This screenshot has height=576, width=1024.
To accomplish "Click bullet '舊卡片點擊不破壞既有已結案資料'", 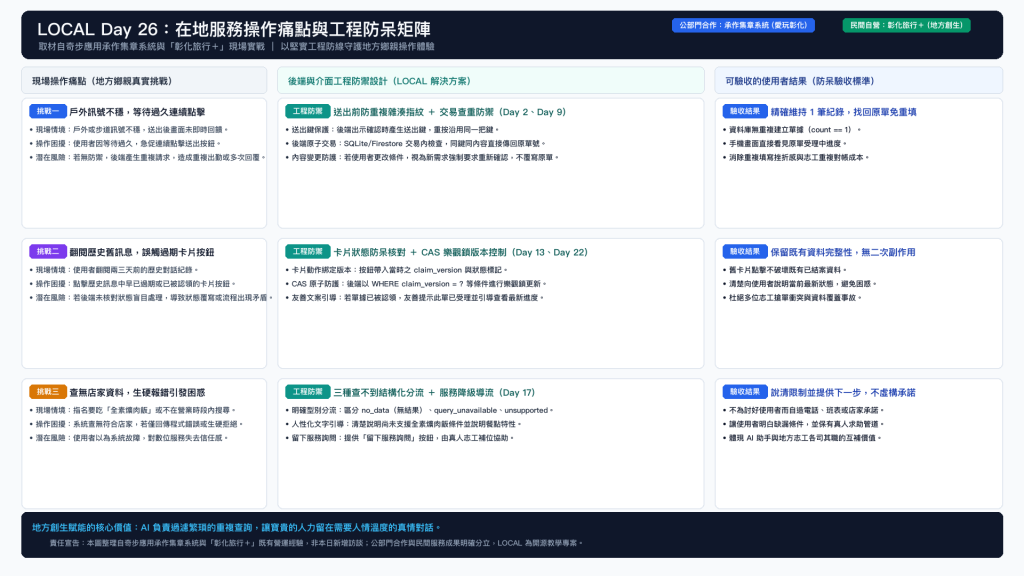I will pos(784,270).
